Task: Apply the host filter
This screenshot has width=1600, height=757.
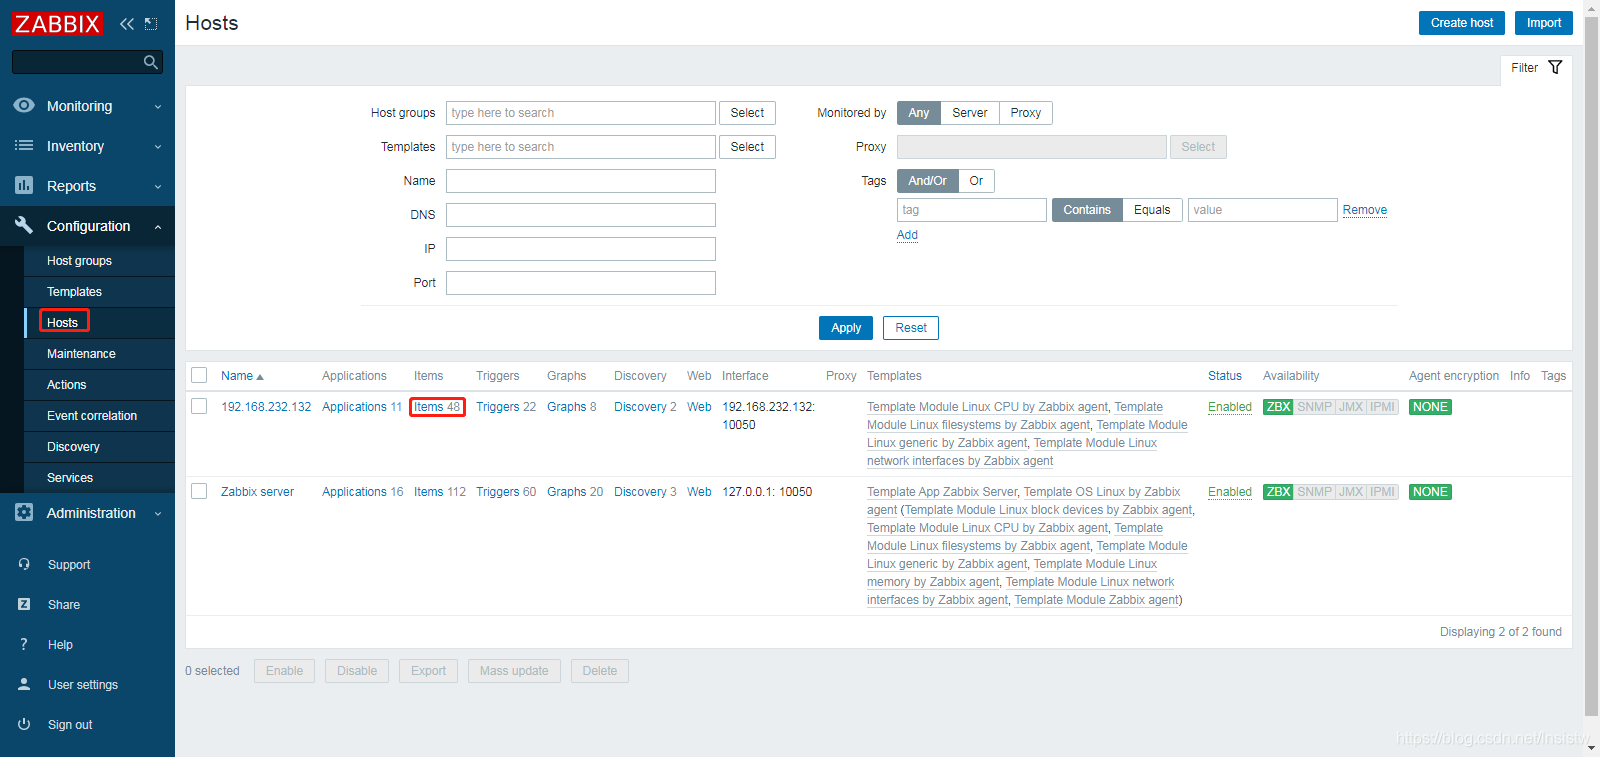Action: click(x=846, y=328)
